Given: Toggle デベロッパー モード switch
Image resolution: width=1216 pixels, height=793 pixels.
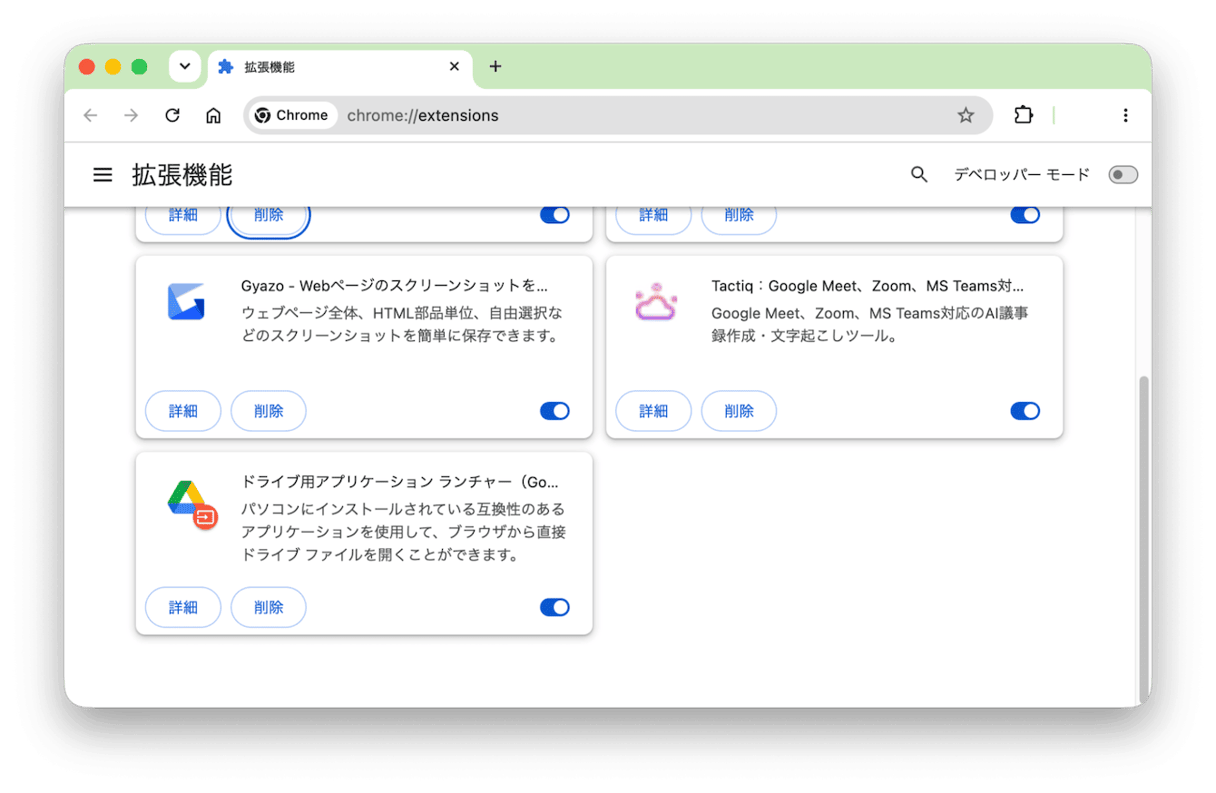Looking at the screenshot, I should click(x=1123, y=175).
